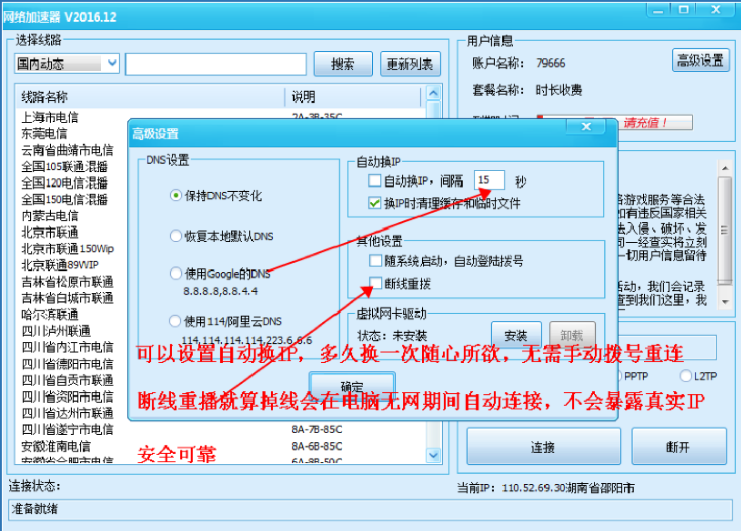Choose 使用114/阿里云DNS option
Screen dimensions: 741x531
[177, 322]
